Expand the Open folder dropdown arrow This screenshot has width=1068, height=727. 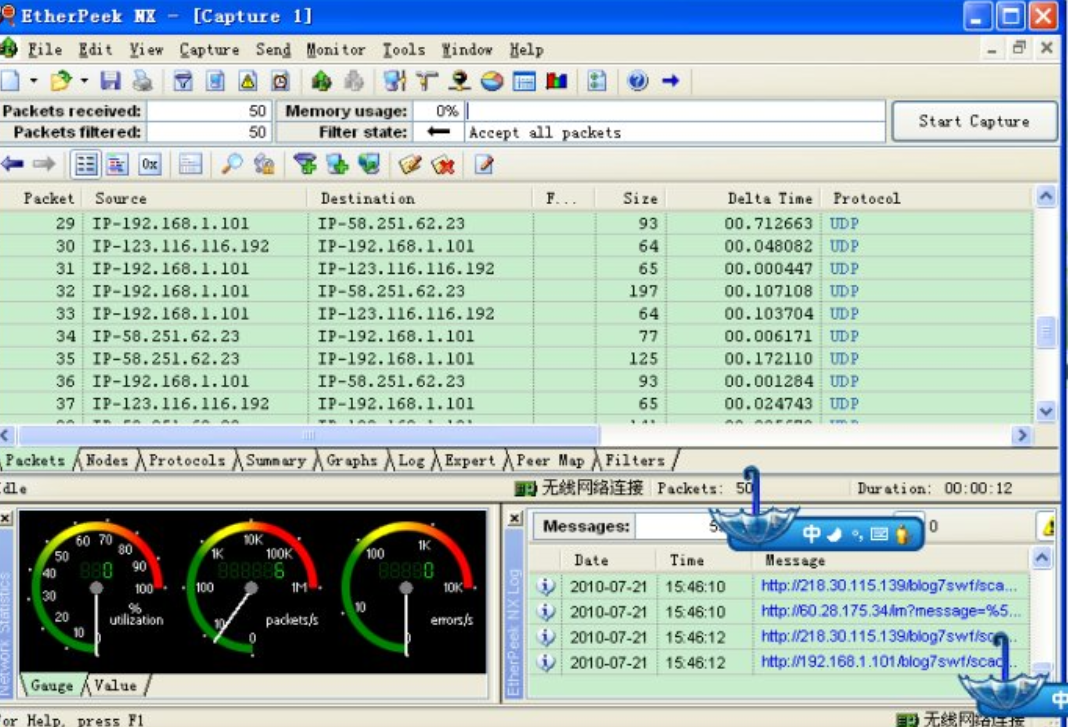coord(84,81)
